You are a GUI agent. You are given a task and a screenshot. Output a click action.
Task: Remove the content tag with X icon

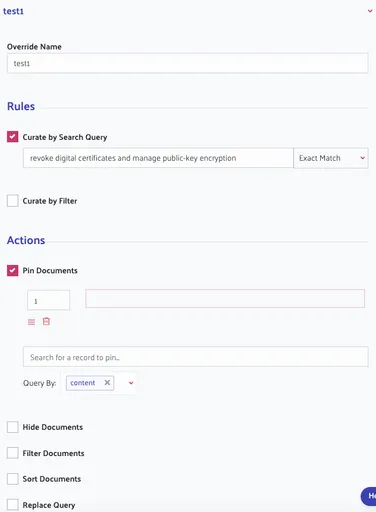click(107, 383)
